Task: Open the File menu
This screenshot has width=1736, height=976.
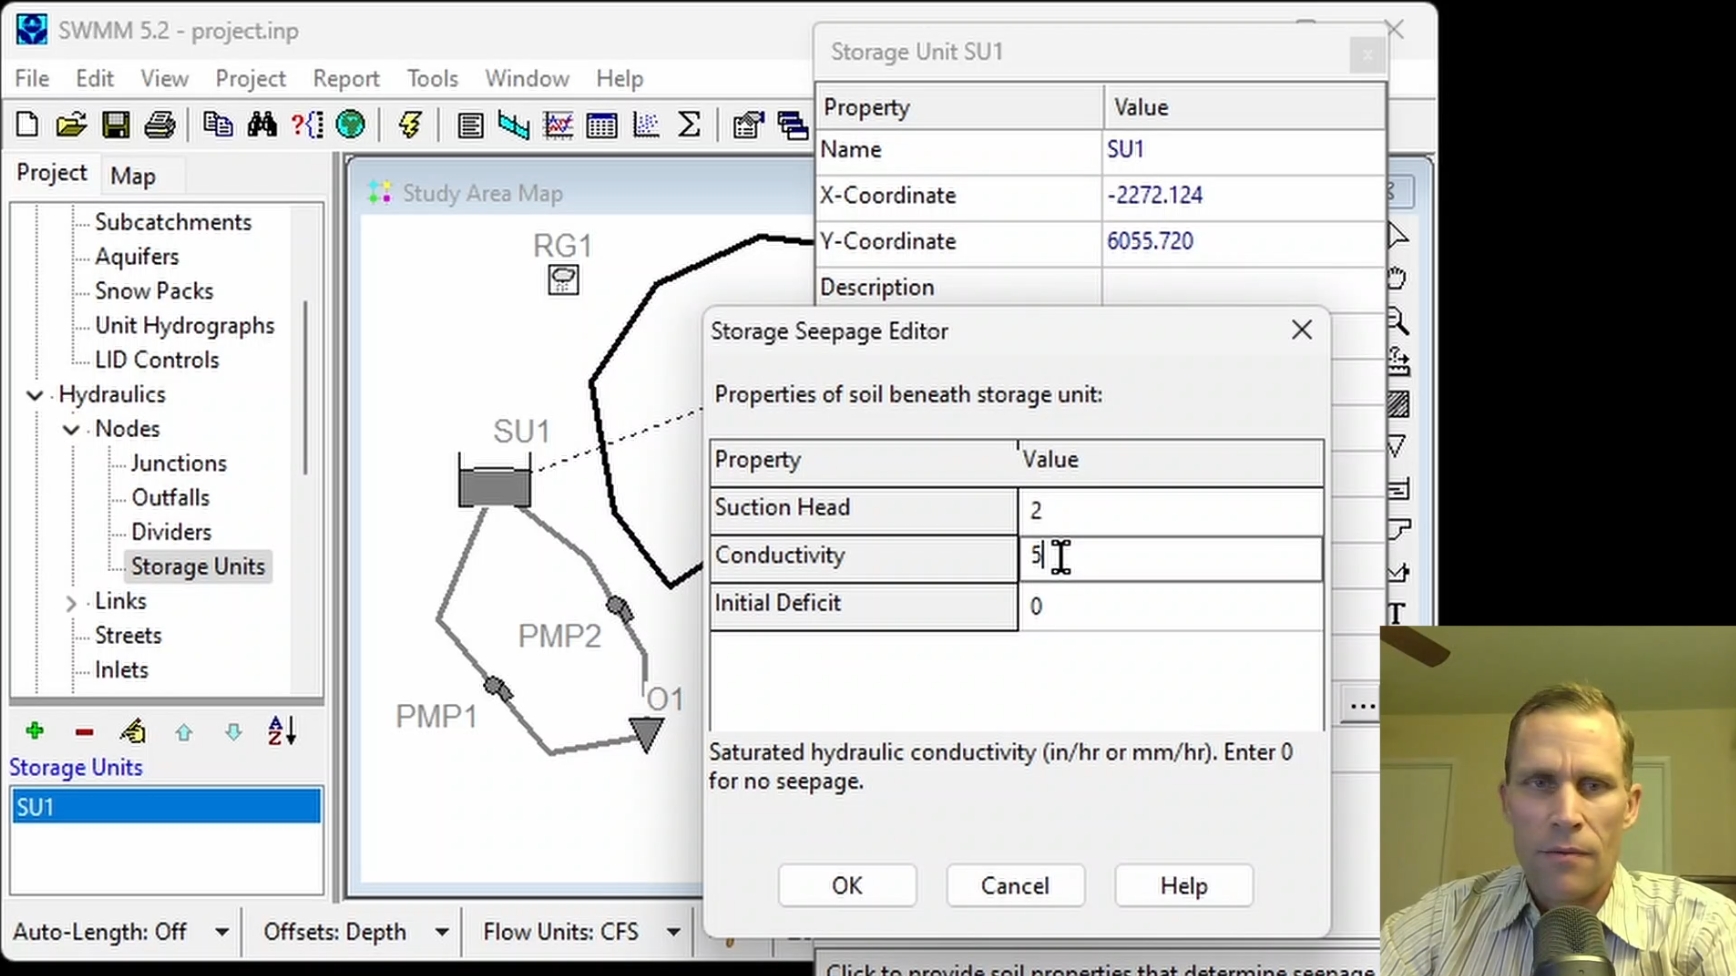Action: coord(32,78)
